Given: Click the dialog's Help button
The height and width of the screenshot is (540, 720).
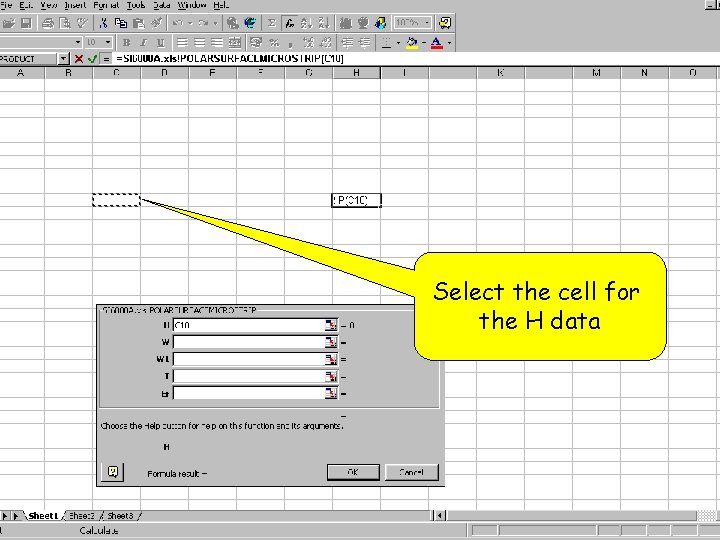Looking at the screenshot, I should [112, 472].
